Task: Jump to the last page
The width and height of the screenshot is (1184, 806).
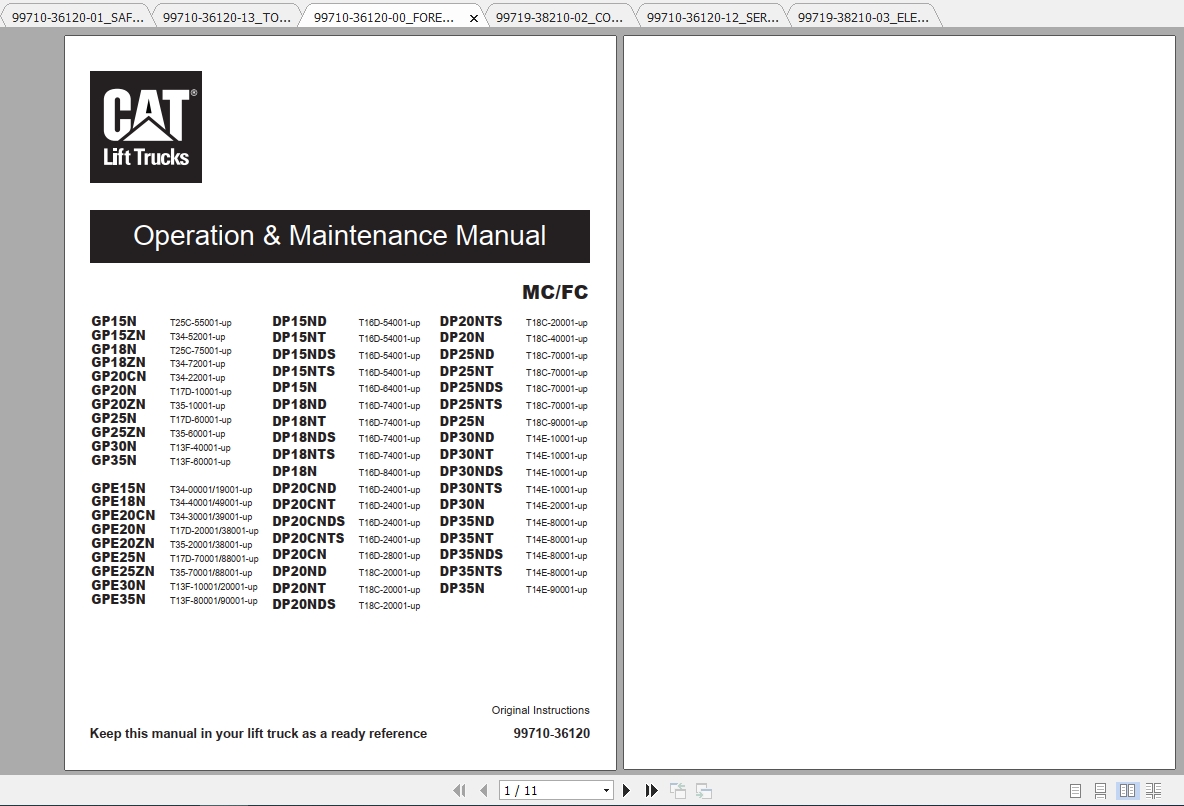Action: click(652, 790)
